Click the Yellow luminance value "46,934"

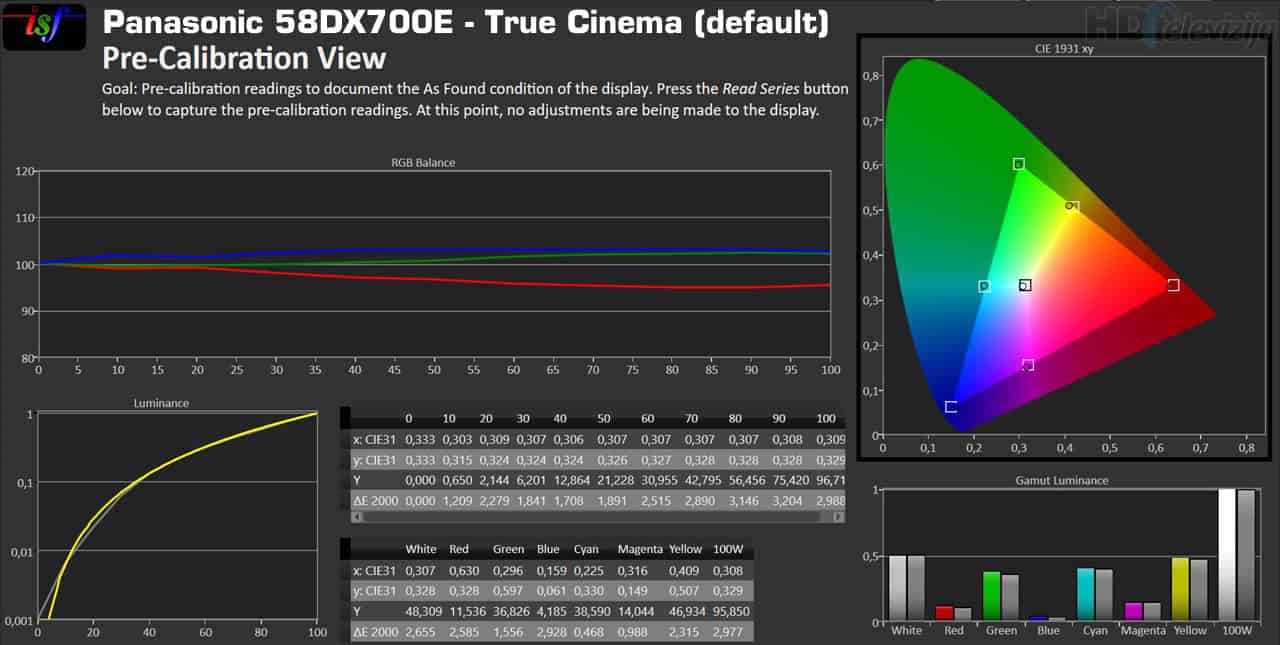690,610
